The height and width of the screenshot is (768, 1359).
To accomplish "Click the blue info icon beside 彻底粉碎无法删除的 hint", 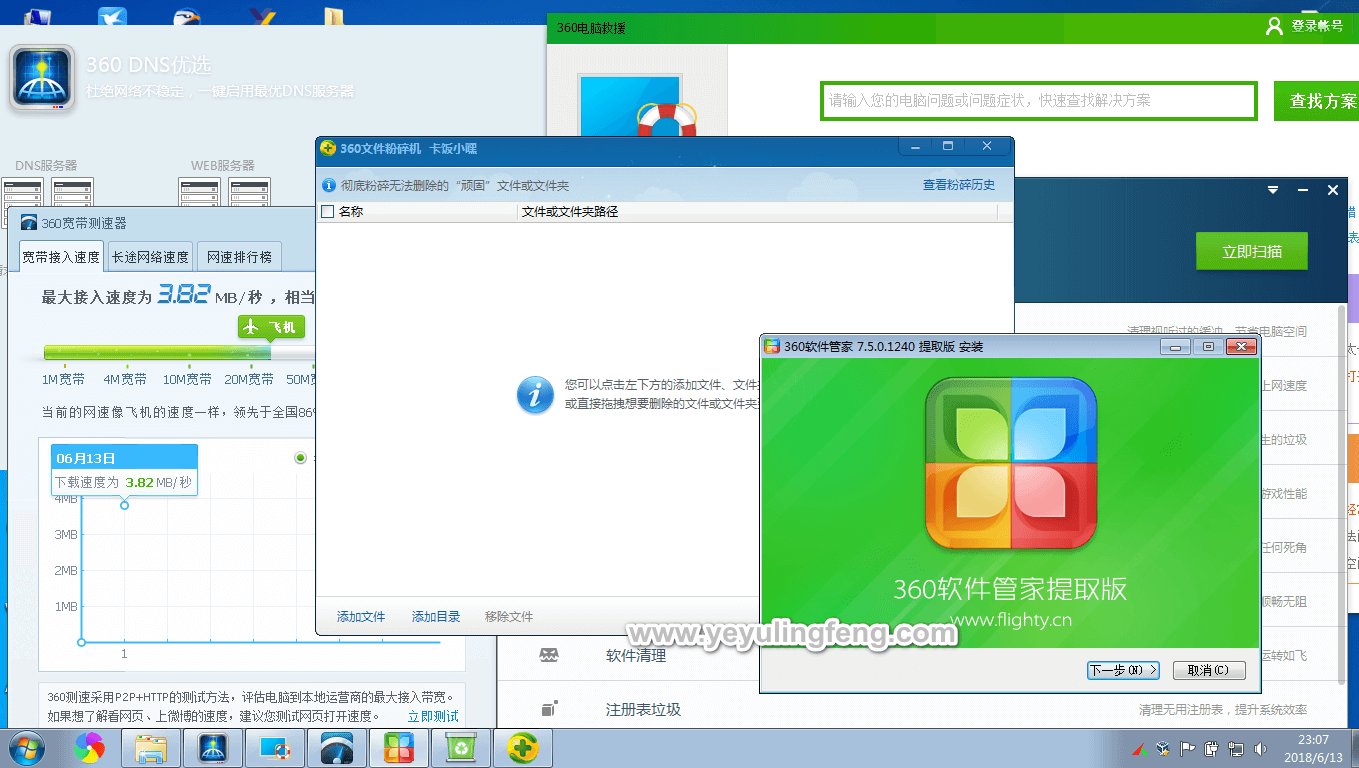I will point(328,185).
